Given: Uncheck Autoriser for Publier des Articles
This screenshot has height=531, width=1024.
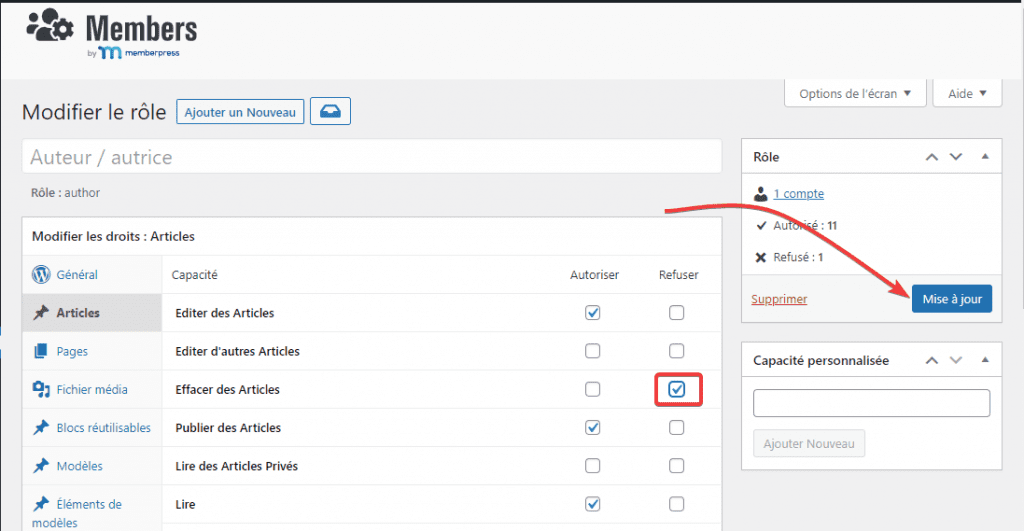Looking at the screenshot, I should [x=592, y=427].
